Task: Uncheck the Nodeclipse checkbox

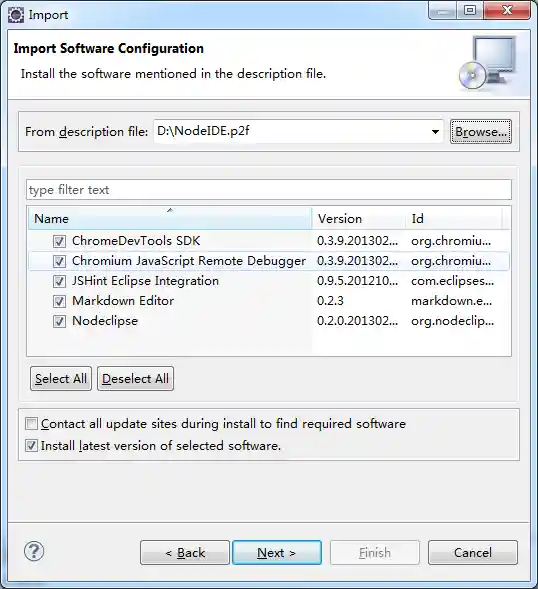Action: point(59,321)
